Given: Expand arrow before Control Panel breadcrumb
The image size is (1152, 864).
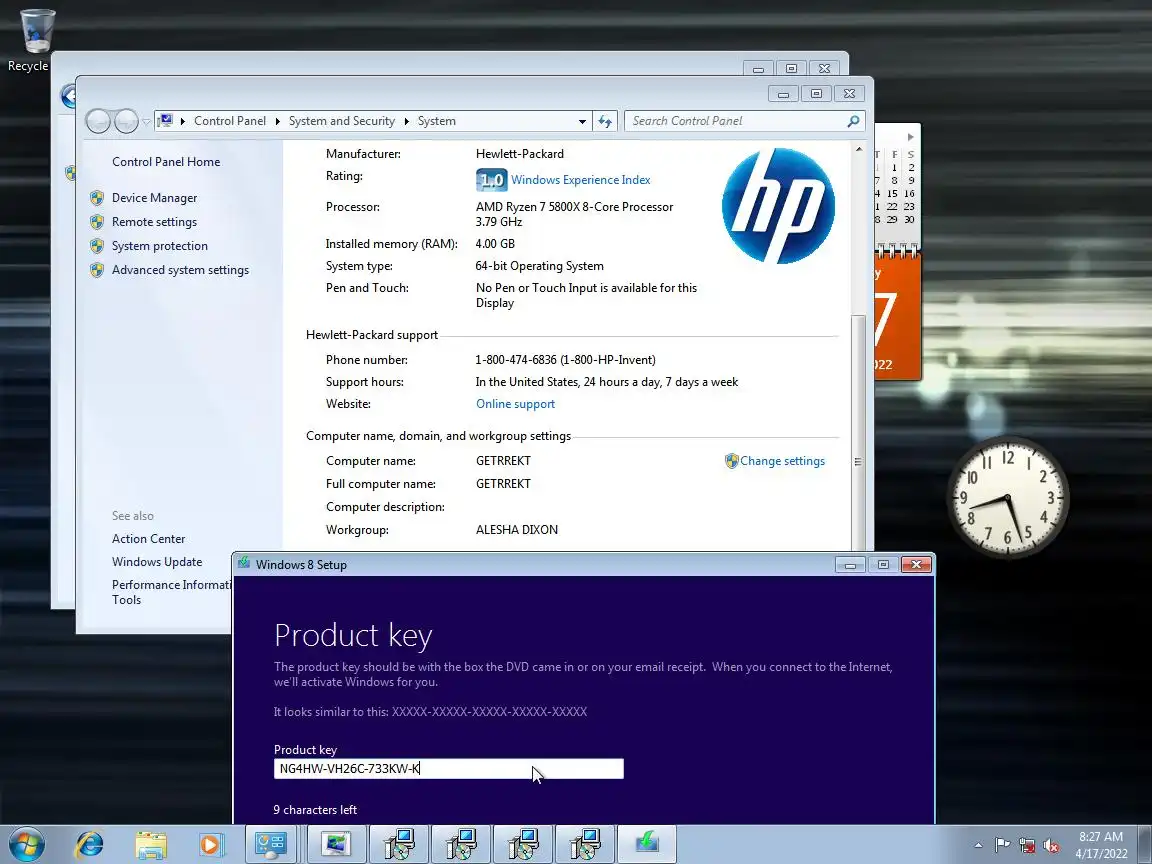Looking at the screenshot, I should (182, 121).
